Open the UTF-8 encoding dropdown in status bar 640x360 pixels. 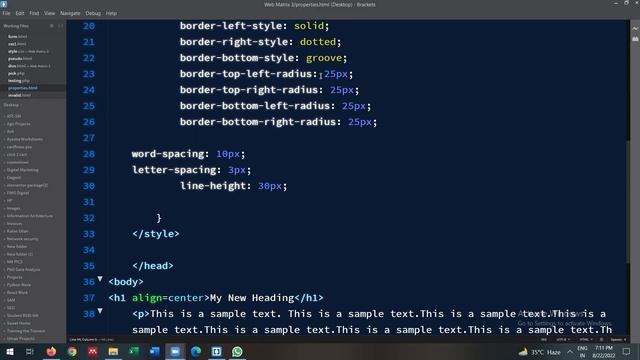562,340
